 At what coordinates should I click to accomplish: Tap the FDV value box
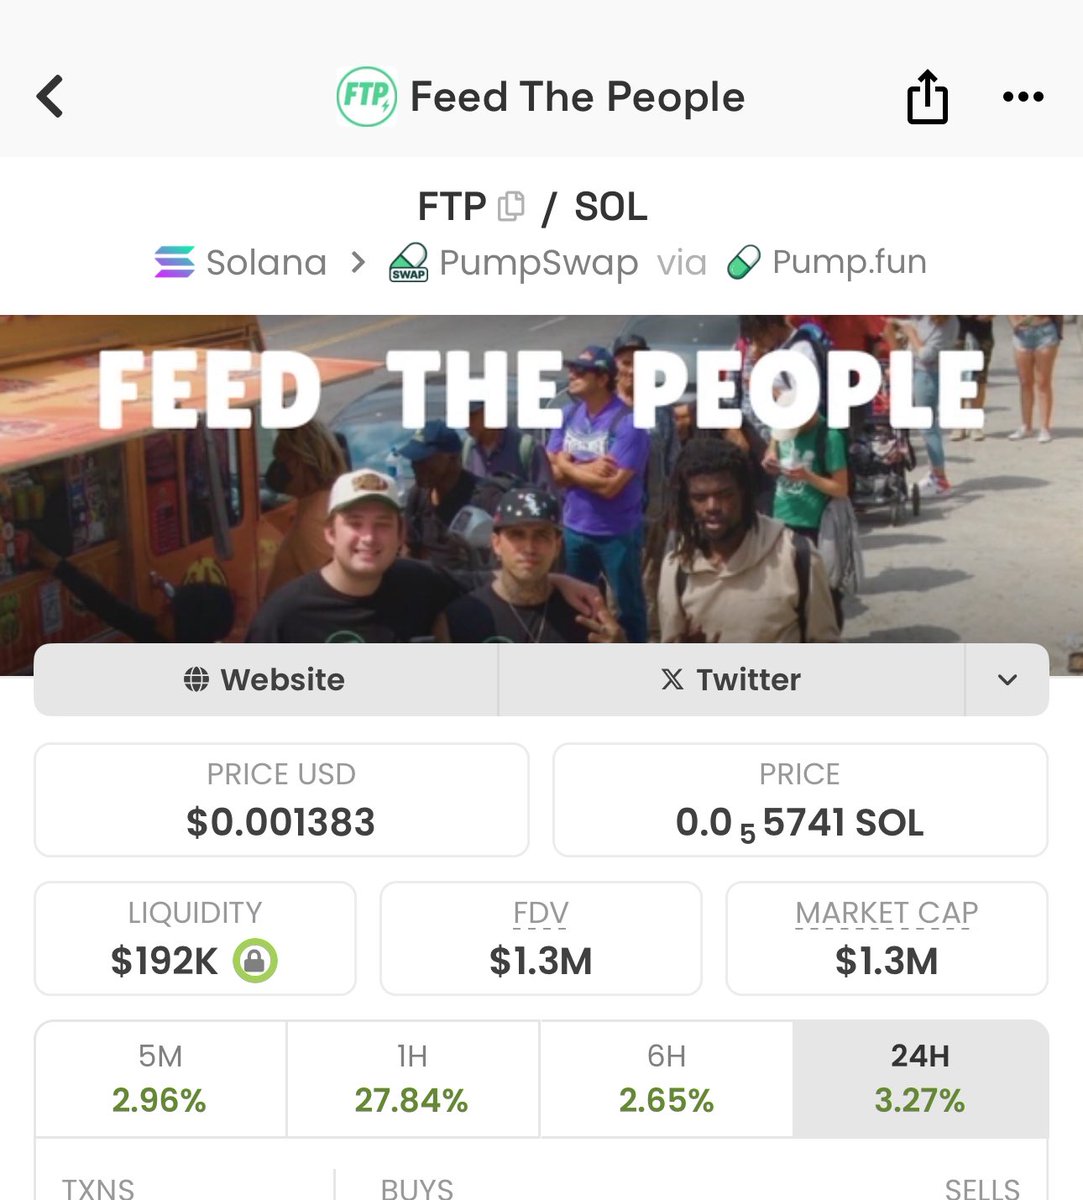click(541, 938)
